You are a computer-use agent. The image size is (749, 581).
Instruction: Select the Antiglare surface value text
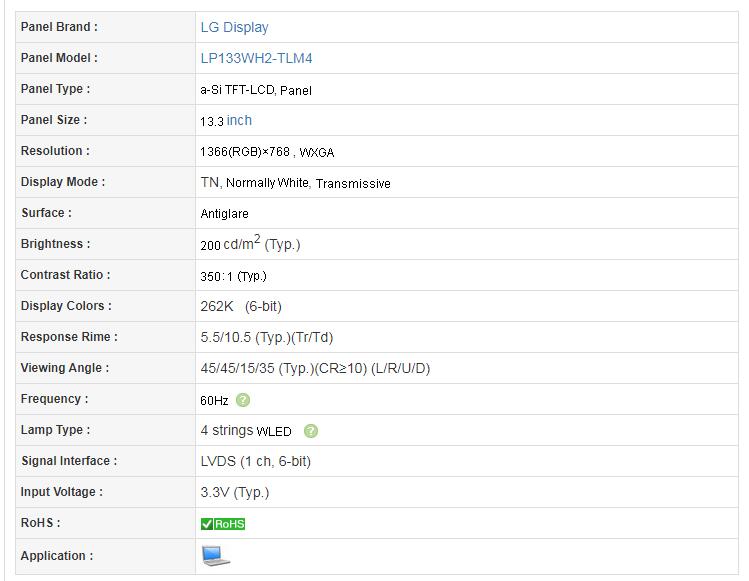coord(225,214)
